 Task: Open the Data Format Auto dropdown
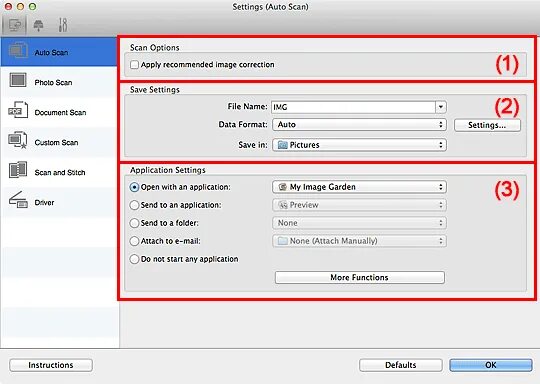tap(359, 125)
